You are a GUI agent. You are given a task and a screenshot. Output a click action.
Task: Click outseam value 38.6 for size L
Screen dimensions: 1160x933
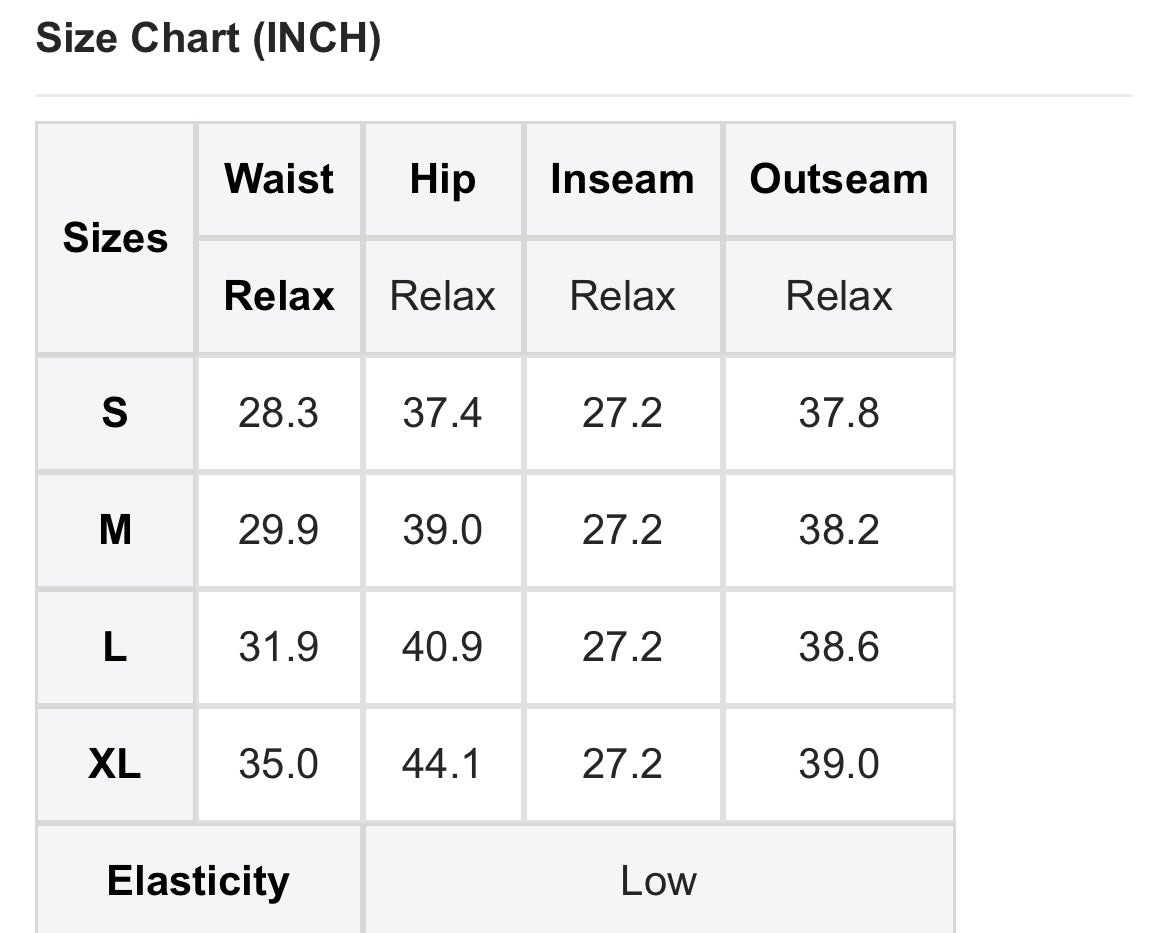(x=839, y=647)
